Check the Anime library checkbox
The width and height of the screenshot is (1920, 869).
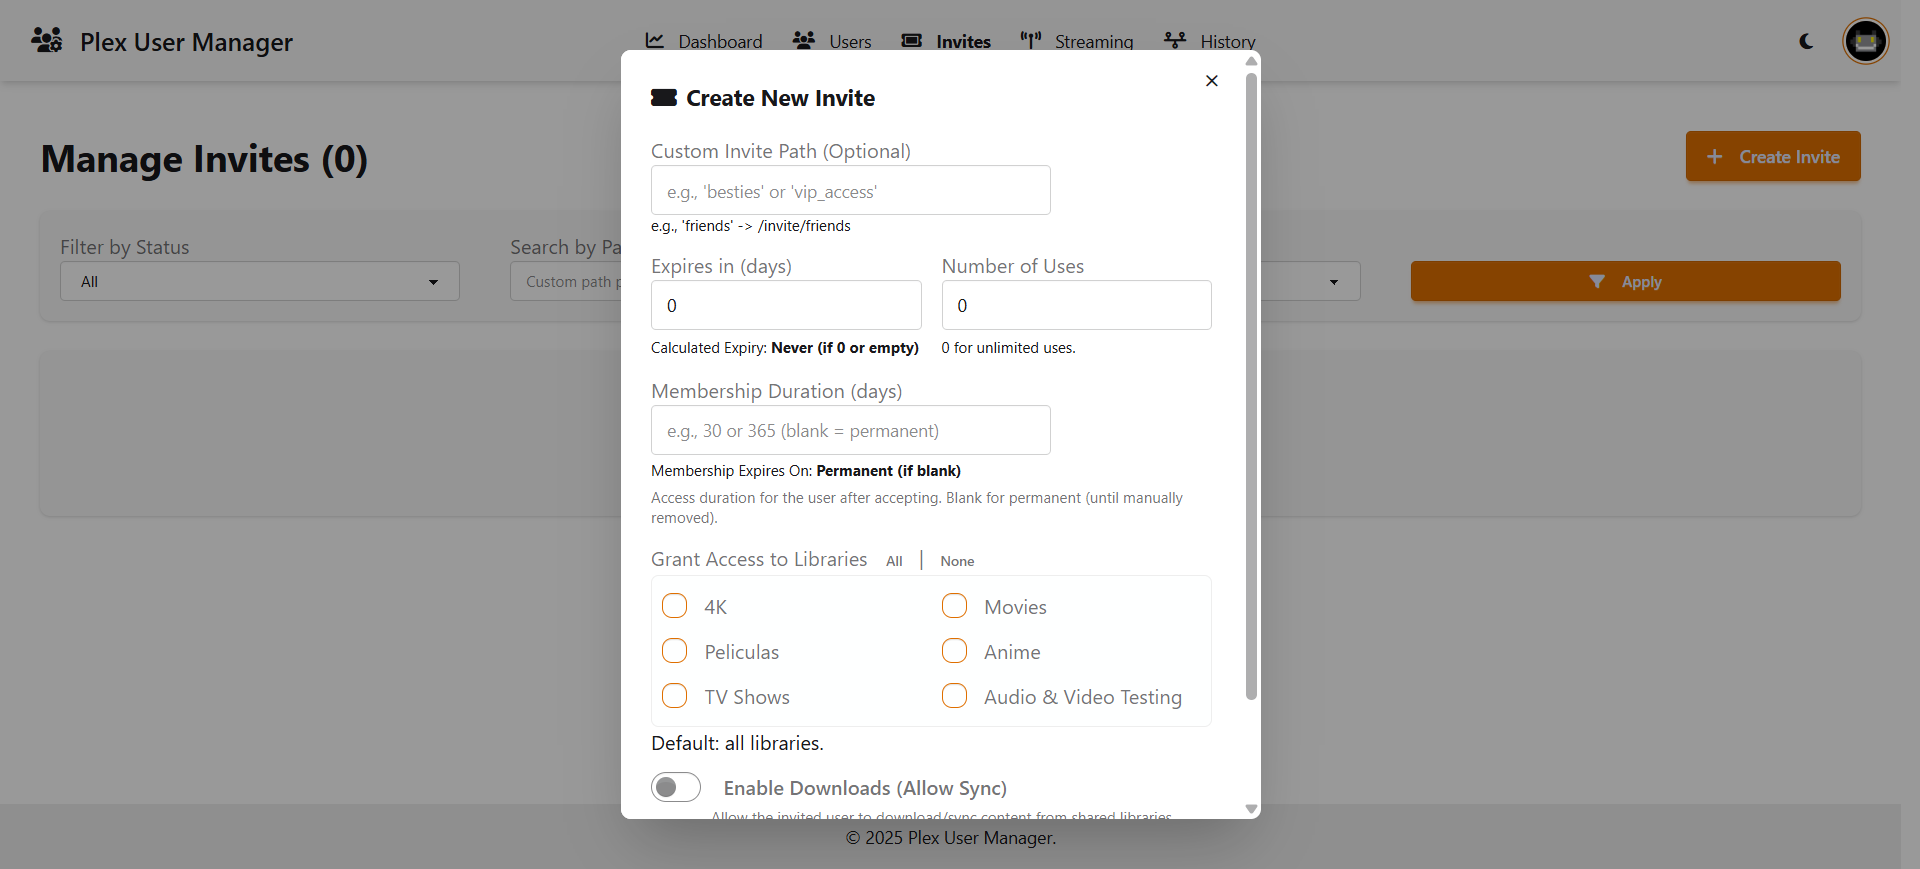(x=955, y=651)
